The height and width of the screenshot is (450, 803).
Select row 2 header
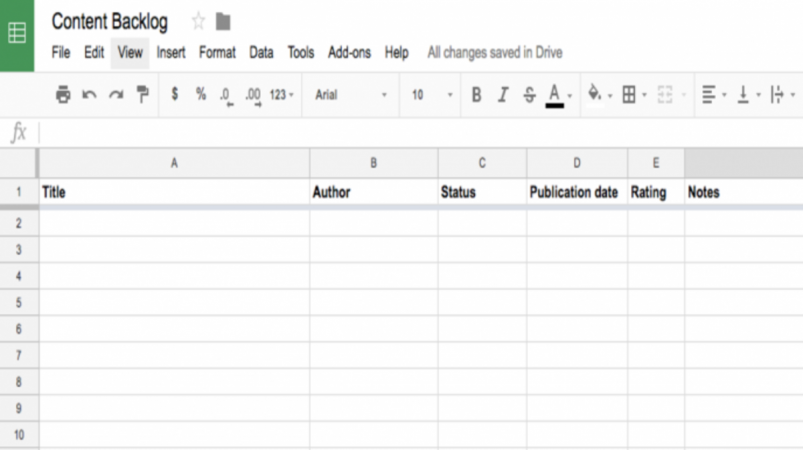(19, 223)
